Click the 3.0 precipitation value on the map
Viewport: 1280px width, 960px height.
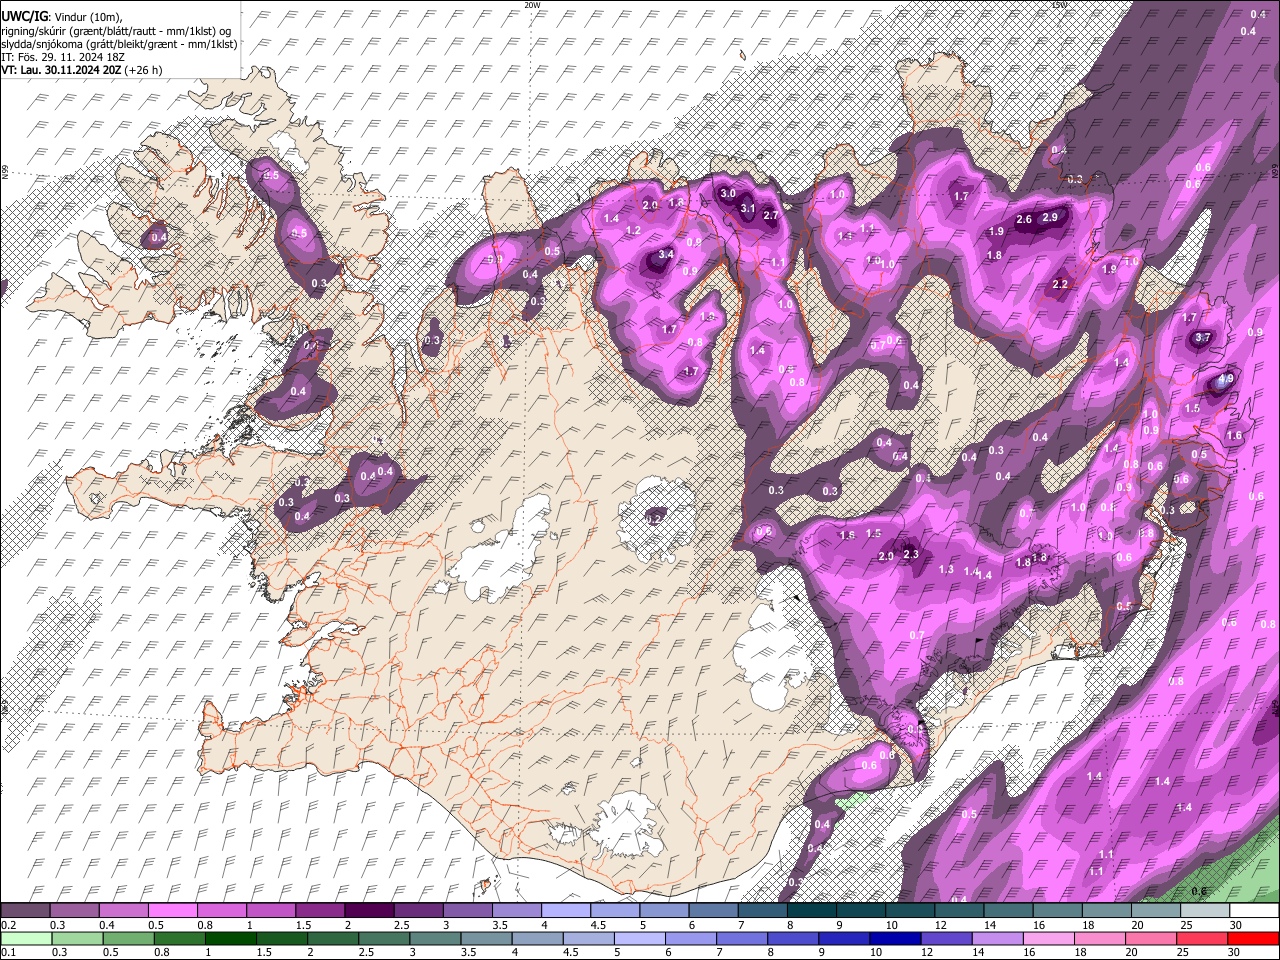click(x=728, y=193)
